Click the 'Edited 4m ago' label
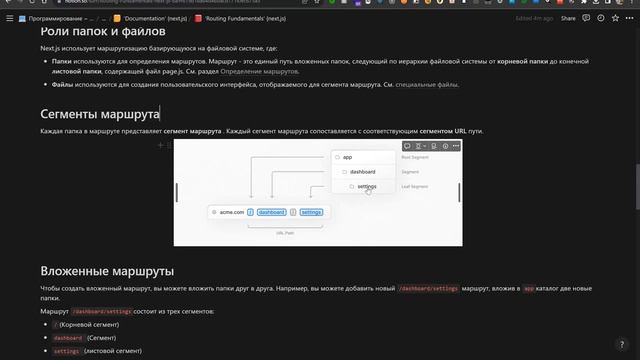 click(x=534, y=18)
